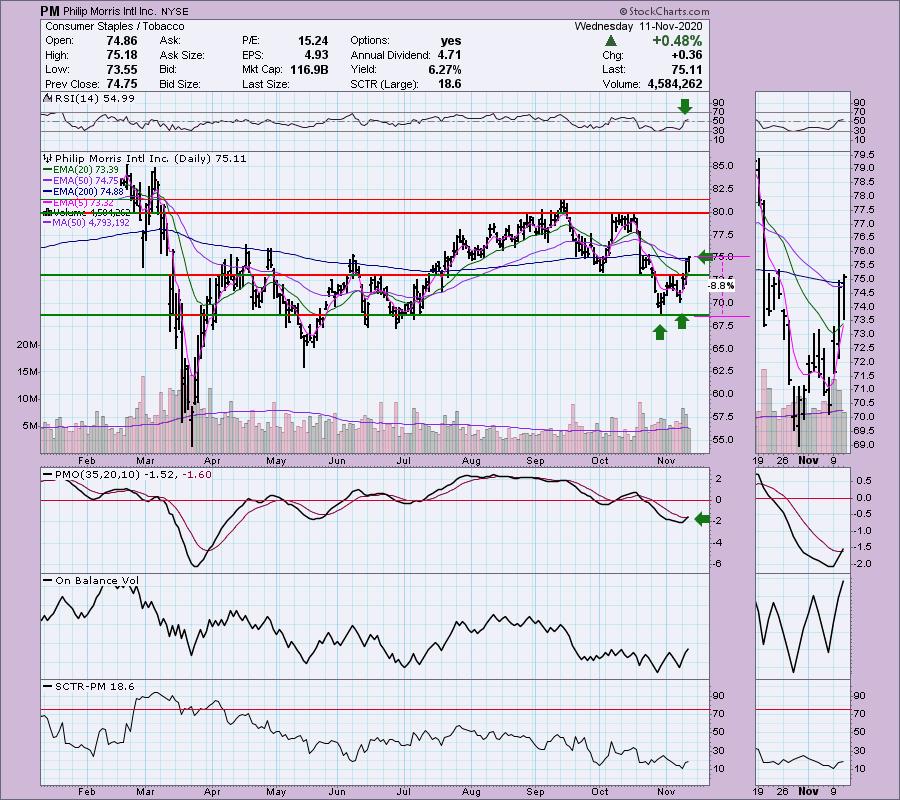Click the MA(50) 4,793,192 volume legend entry
The width and height of the screenshot is (900, 800).
click(x=87, y=223)
